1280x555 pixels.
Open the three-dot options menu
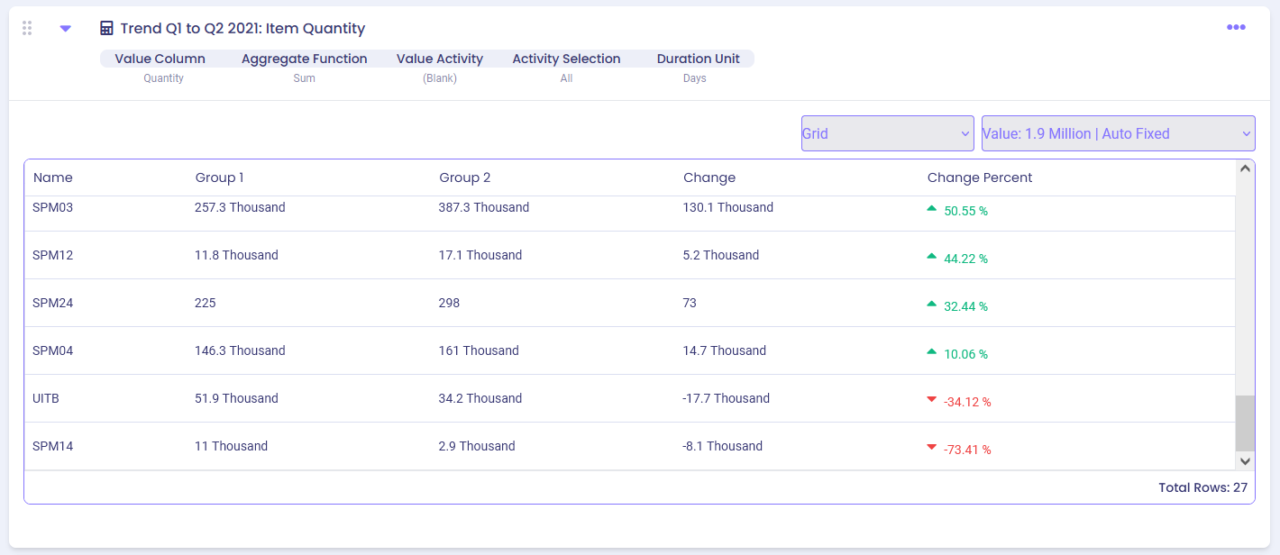[x=1236, y=27]
